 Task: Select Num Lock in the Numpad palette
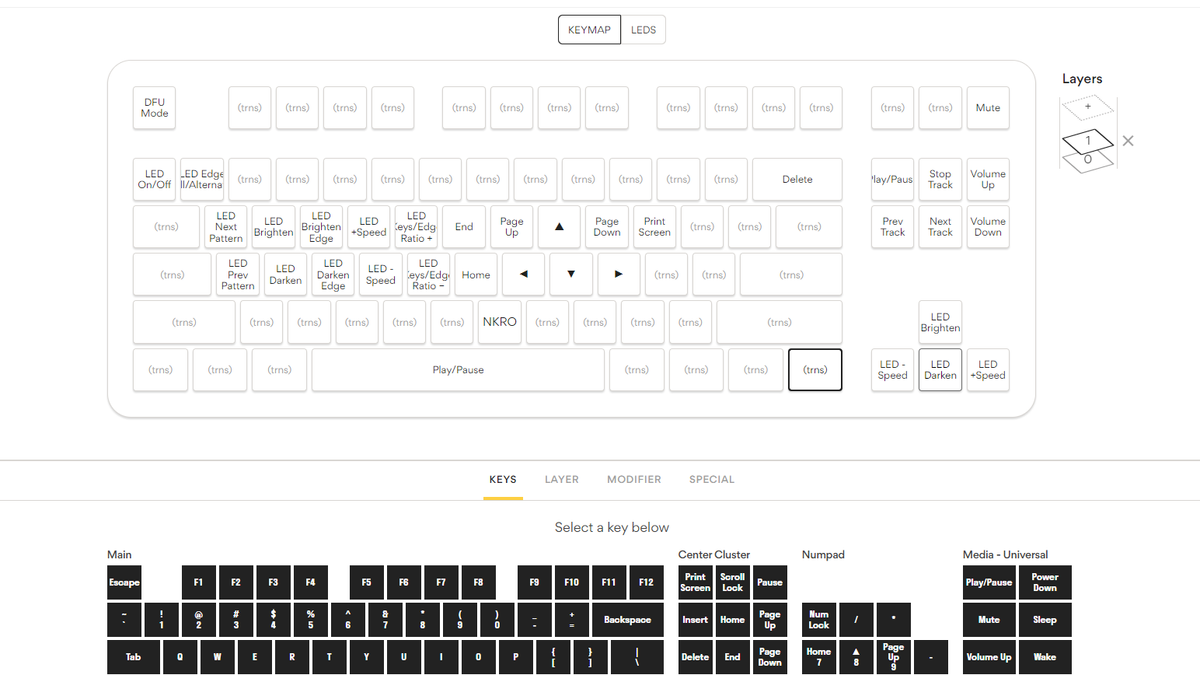click(x=818, y=619)
